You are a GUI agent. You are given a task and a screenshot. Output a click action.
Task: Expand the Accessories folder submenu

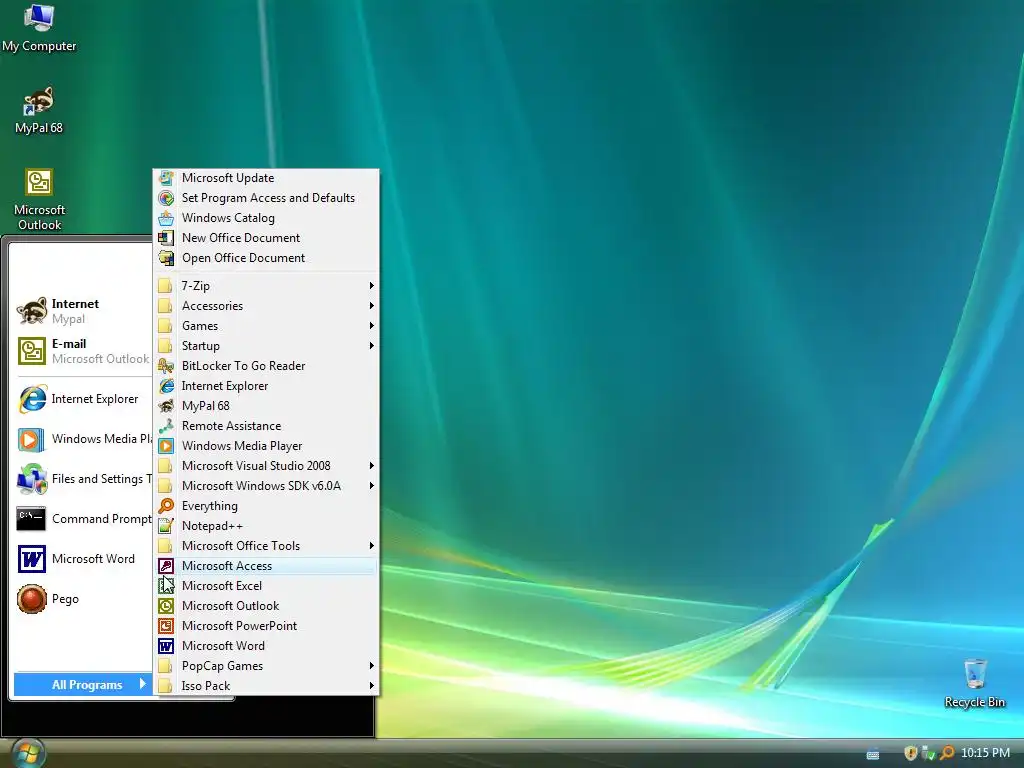(x=266, y=306)
